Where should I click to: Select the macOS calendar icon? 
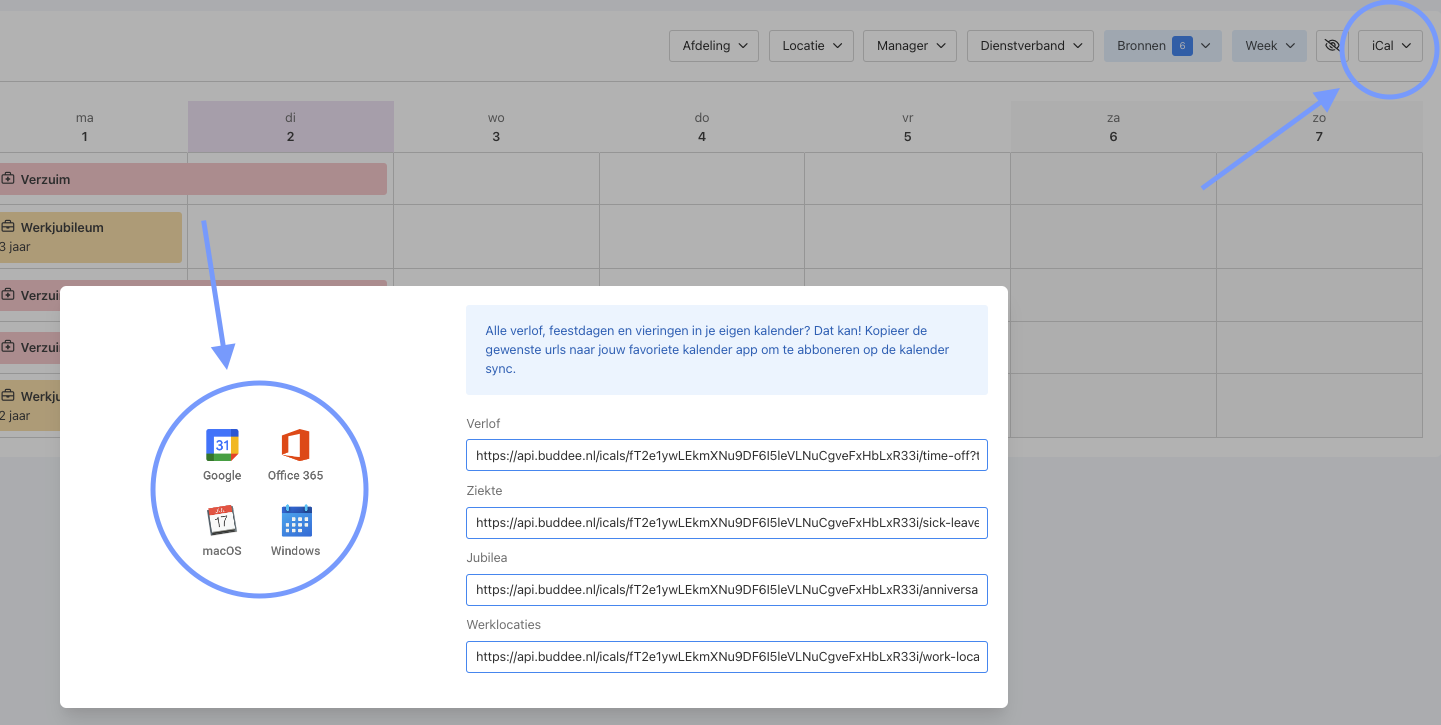click(x=222, y=521)
